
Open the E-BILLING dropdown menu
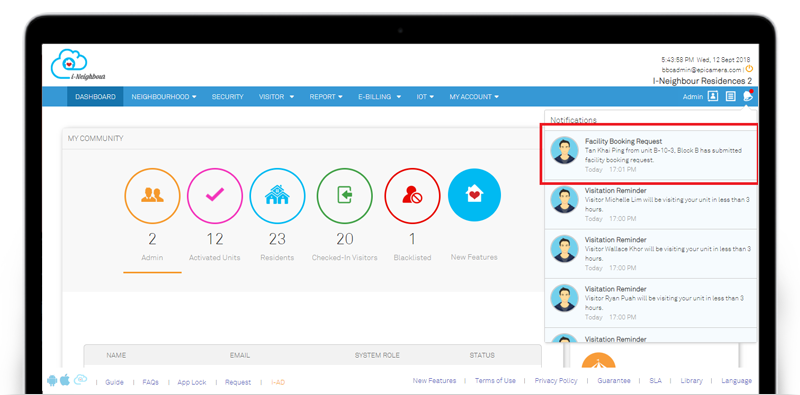click(379, 96)
